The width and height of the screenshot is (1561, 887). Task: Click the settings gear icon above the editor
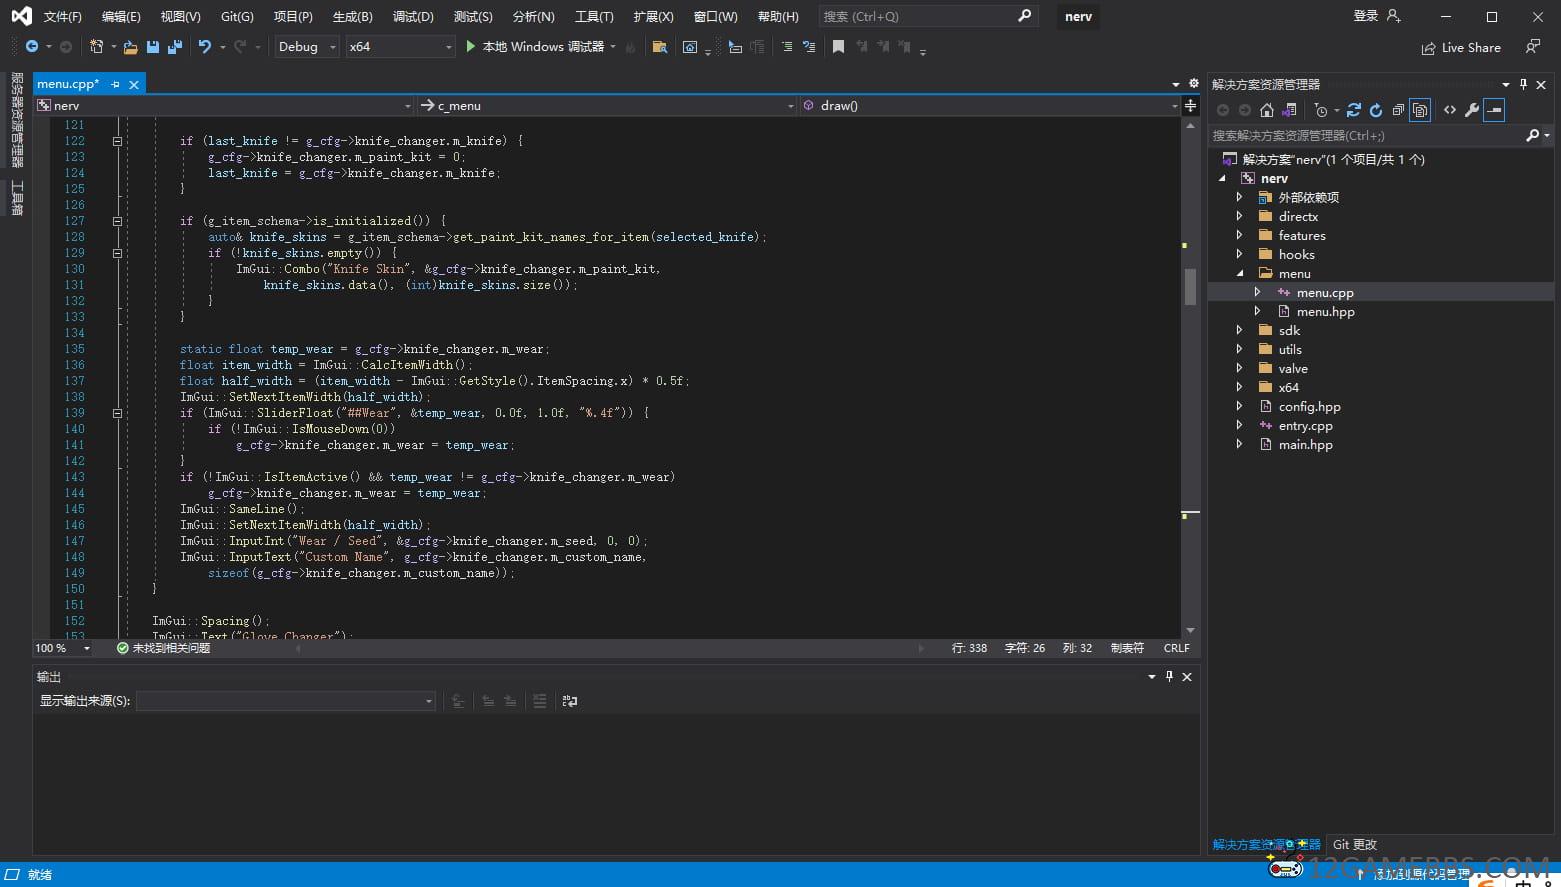(1193, 84)
